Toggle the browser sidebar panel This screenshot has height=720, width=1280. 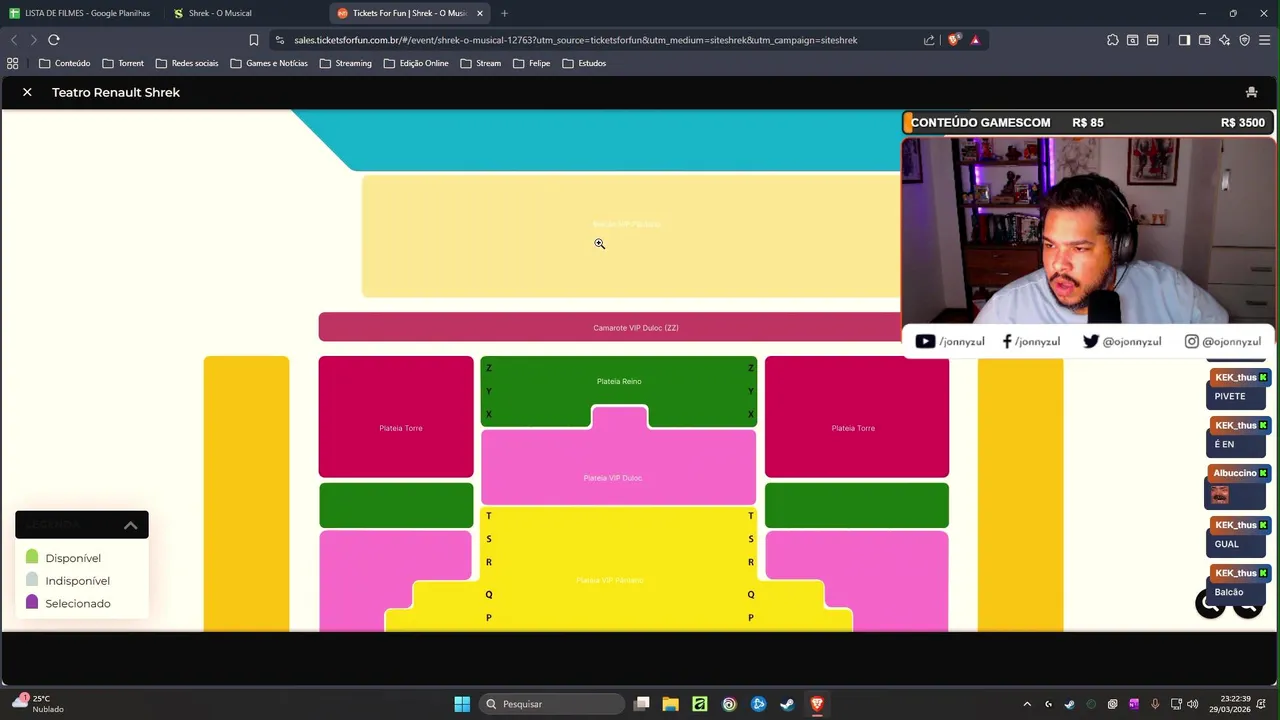point(1184,40)
